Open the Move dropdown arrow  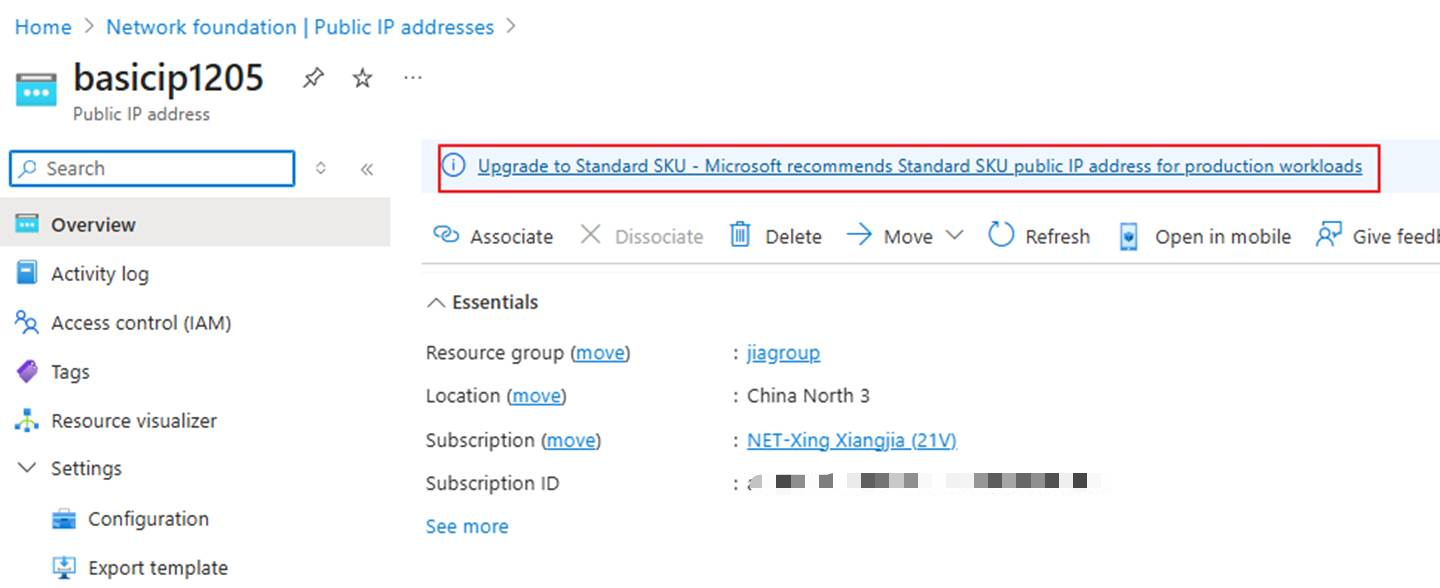click(954, 235)
